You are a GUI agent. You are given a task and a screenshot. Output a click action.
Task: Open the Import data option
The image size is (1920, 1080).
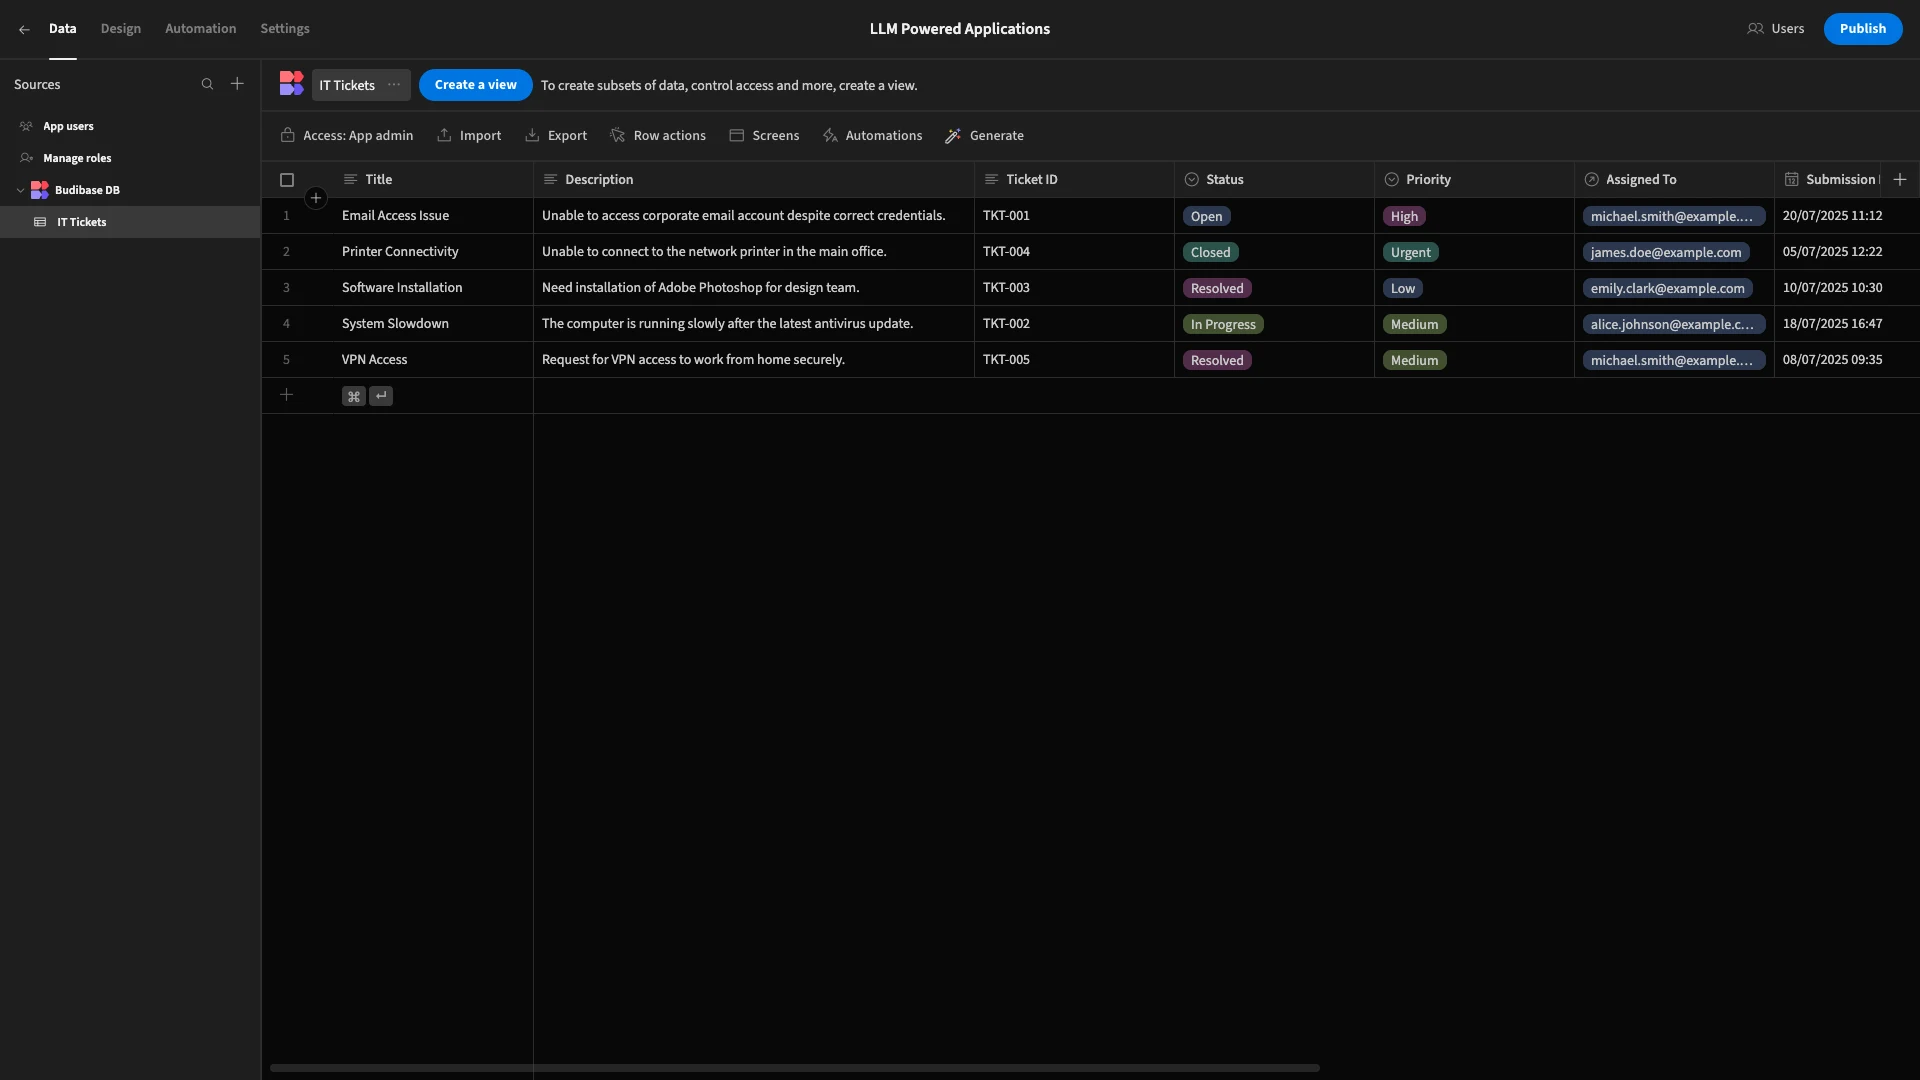(x=469, y=135)
